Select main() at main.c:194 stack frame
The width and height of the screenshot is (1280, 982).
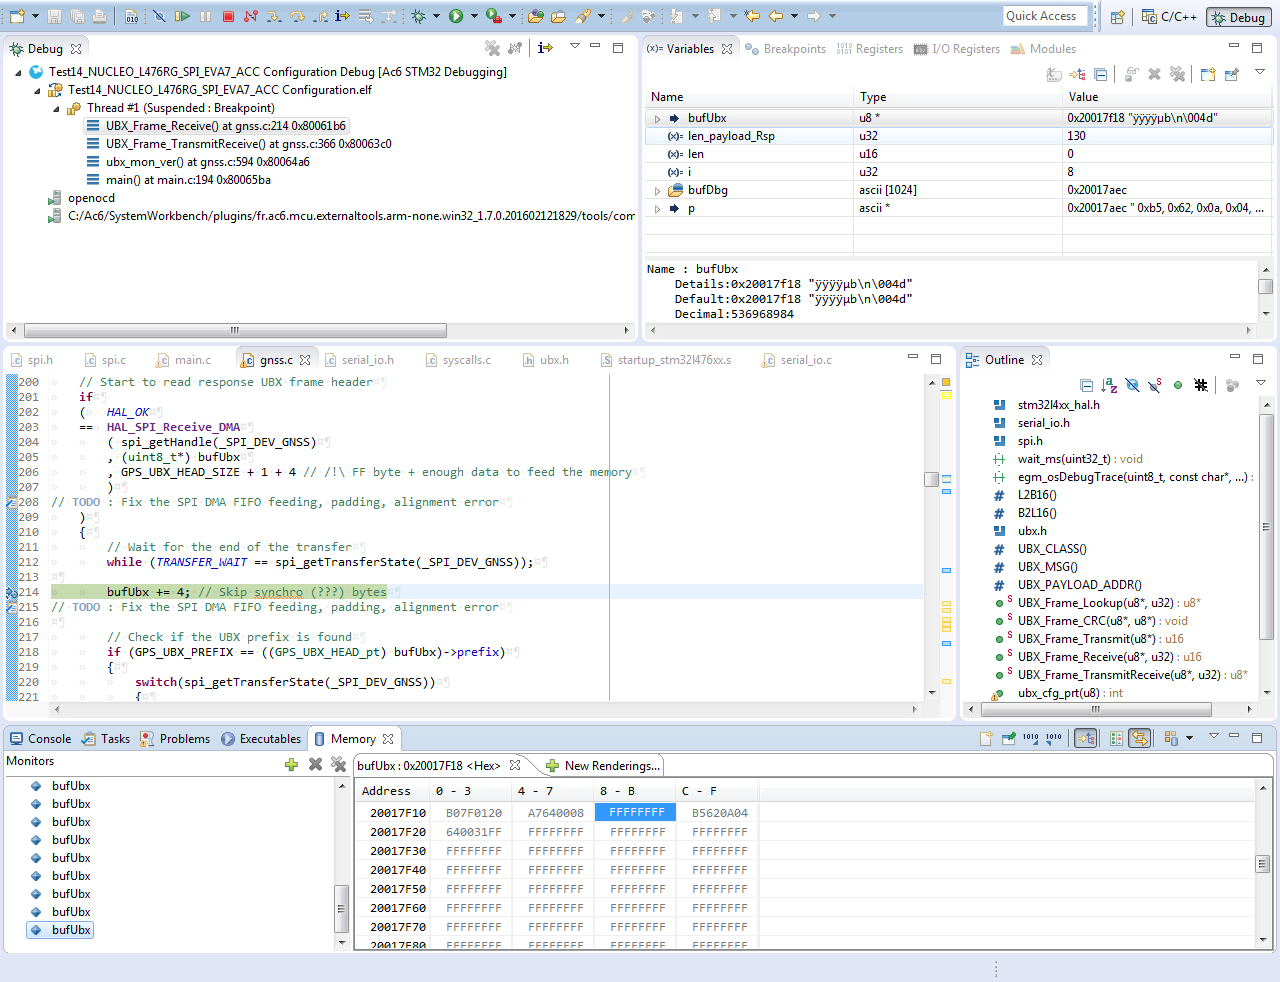coord(178,180)
